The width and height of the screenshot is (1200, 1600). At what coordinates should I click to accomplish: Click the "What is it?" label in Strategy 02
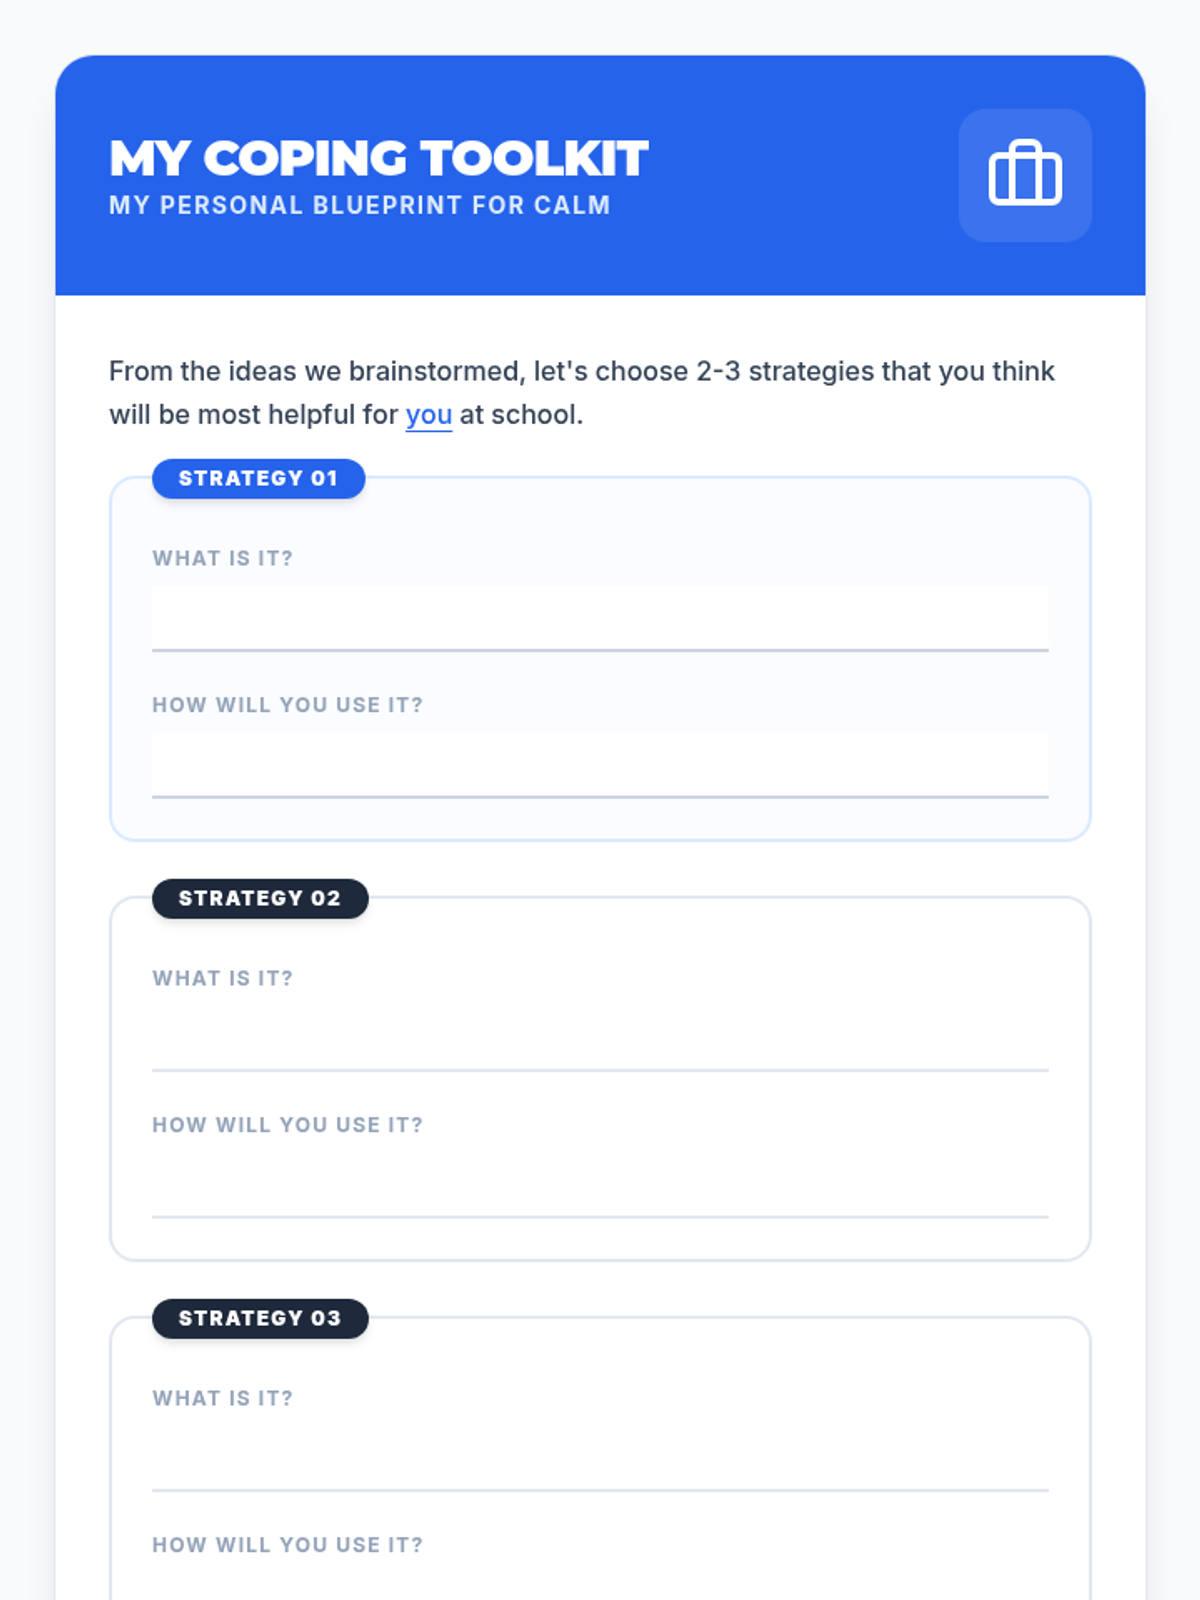pyautogui.click(x=222, y=979)
